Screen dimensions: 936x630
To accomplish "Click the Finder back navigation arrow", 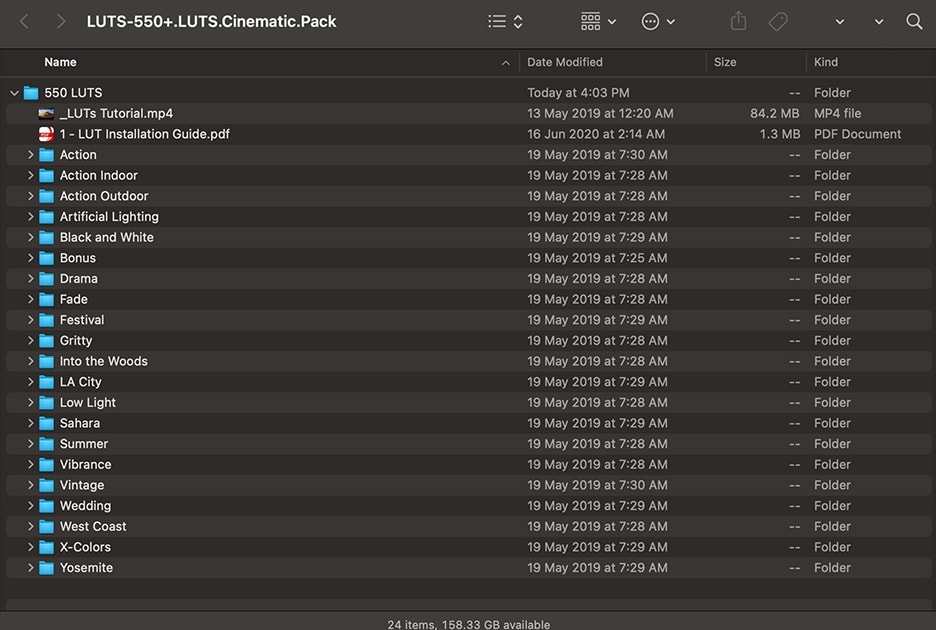I will click(x=24, y=22).
